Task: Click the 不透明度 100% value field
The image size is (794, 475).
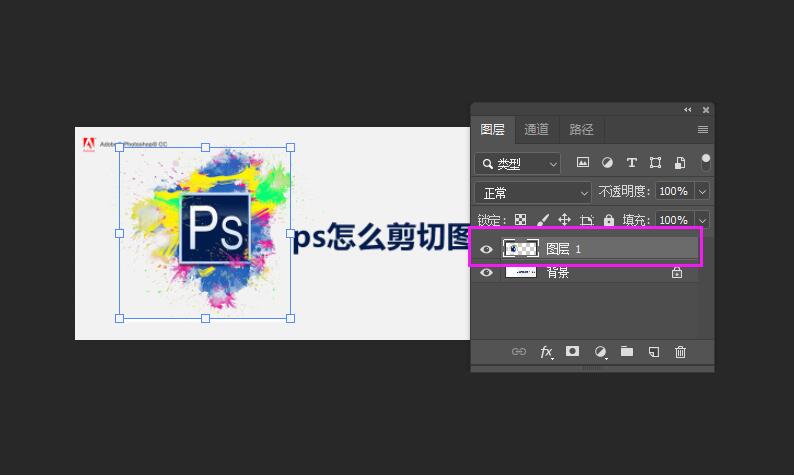Action: tap(674, 191)
